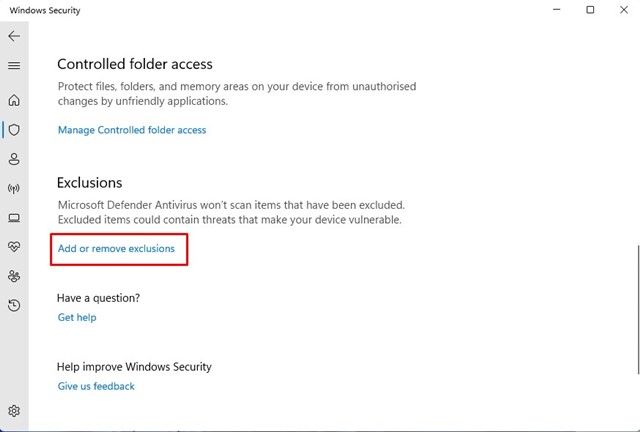Open Add or remove exclusions
This screenshot has width=640, height=432.
[x=116, y=248]
